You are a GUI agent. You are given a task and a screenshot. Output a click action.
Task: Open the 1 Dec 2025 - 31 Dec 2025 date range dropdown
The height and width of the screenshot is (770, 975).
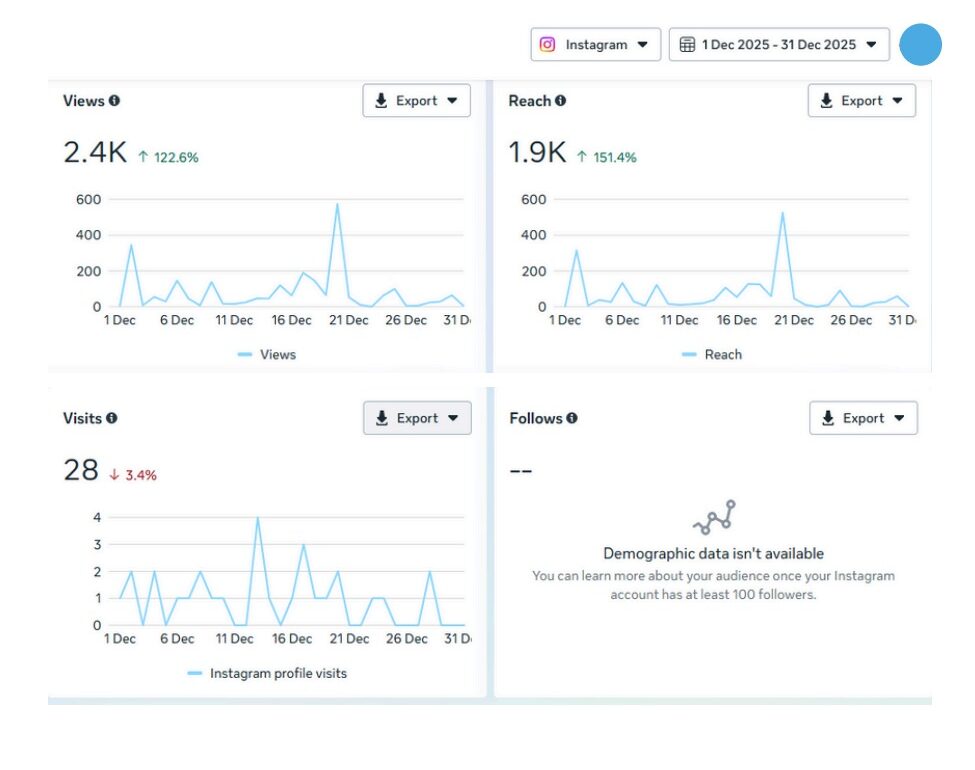[x=778, y=45]
